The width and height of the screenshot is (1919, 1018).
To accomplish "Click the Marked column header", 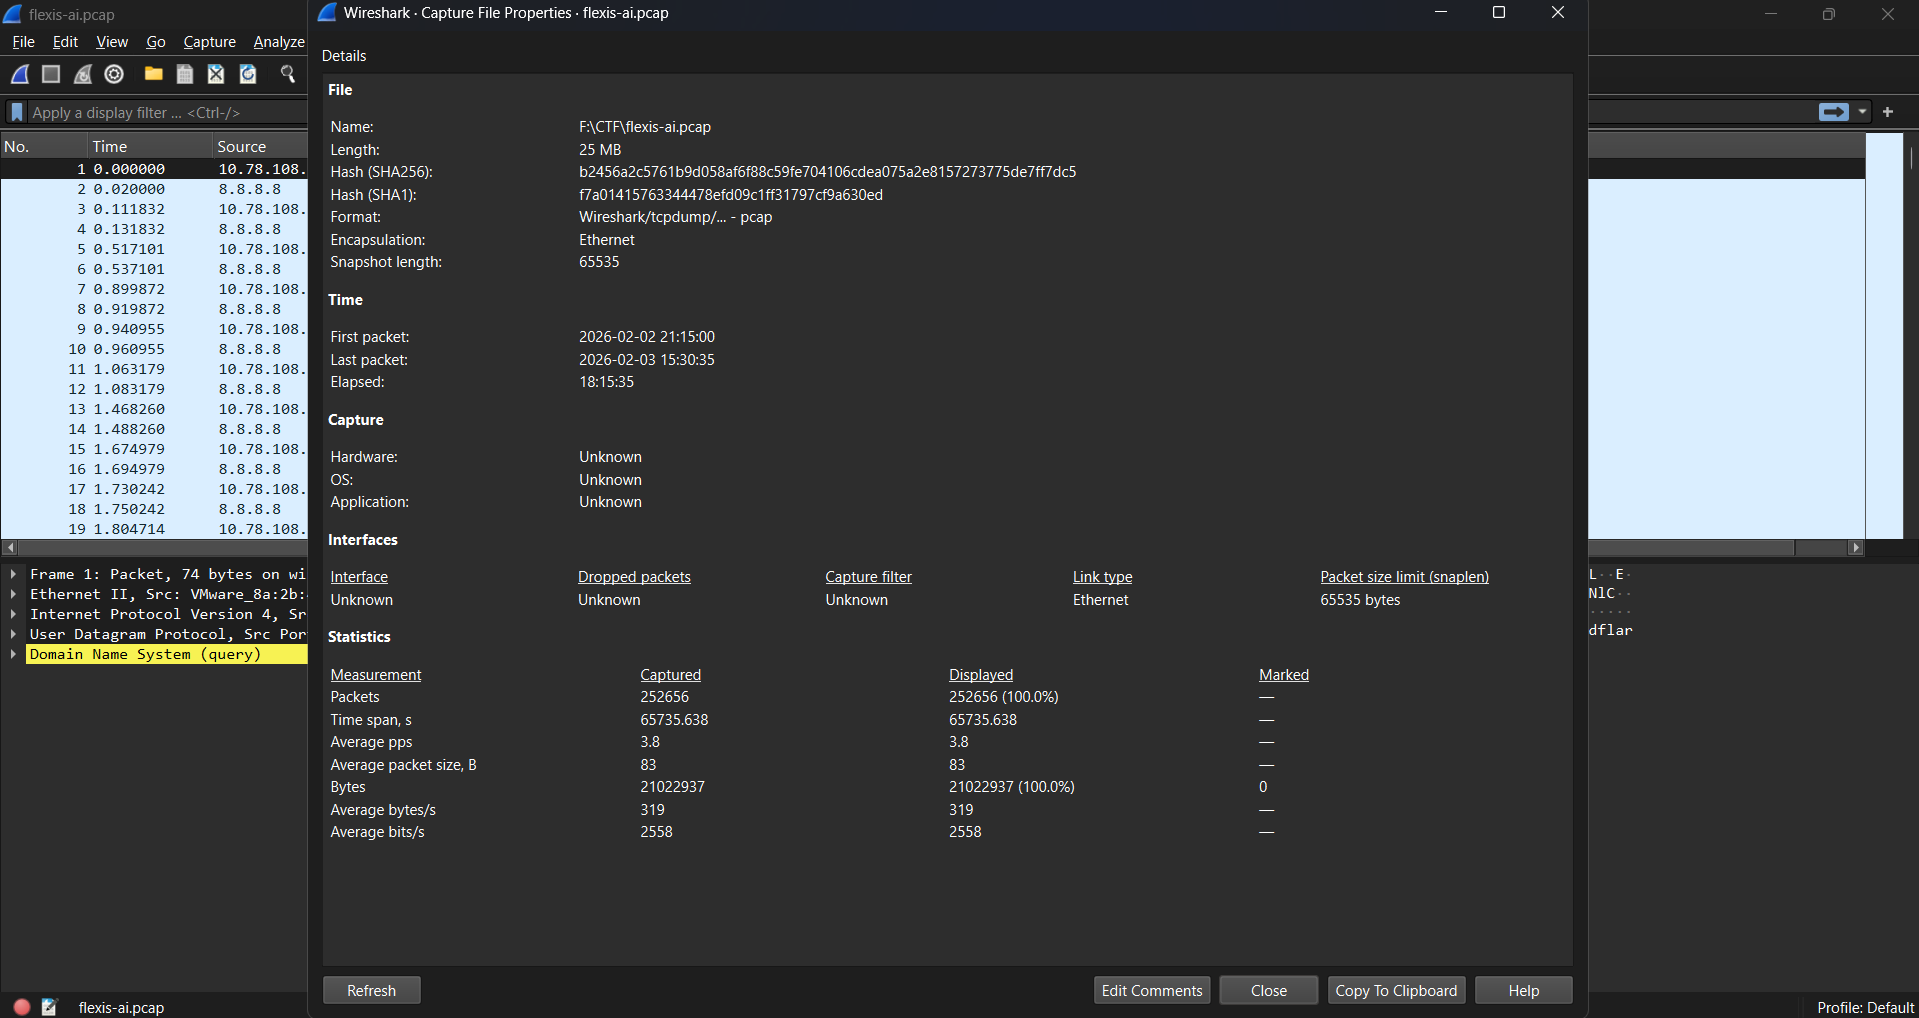I will (x=1284, y=675).
